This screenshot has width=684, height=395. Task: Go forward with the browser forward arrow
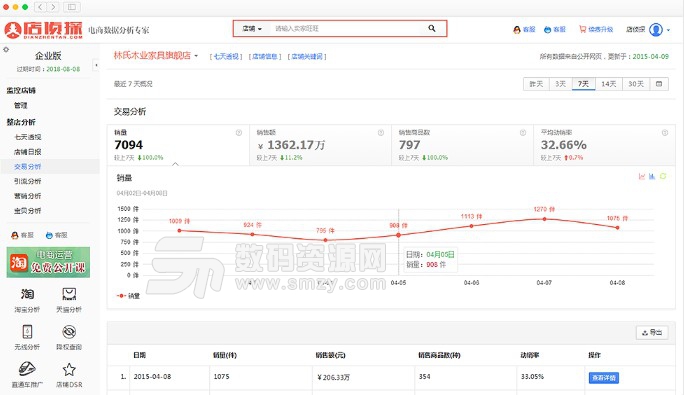pos(53,7)
